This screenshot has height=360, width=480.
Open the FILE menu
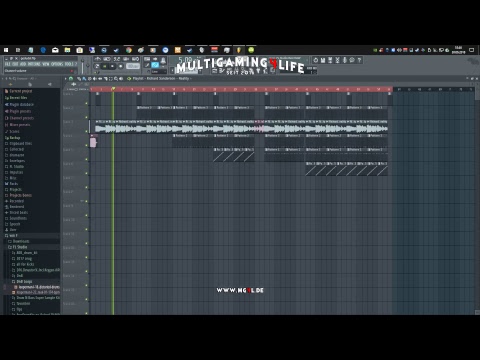tap(7, 64)
